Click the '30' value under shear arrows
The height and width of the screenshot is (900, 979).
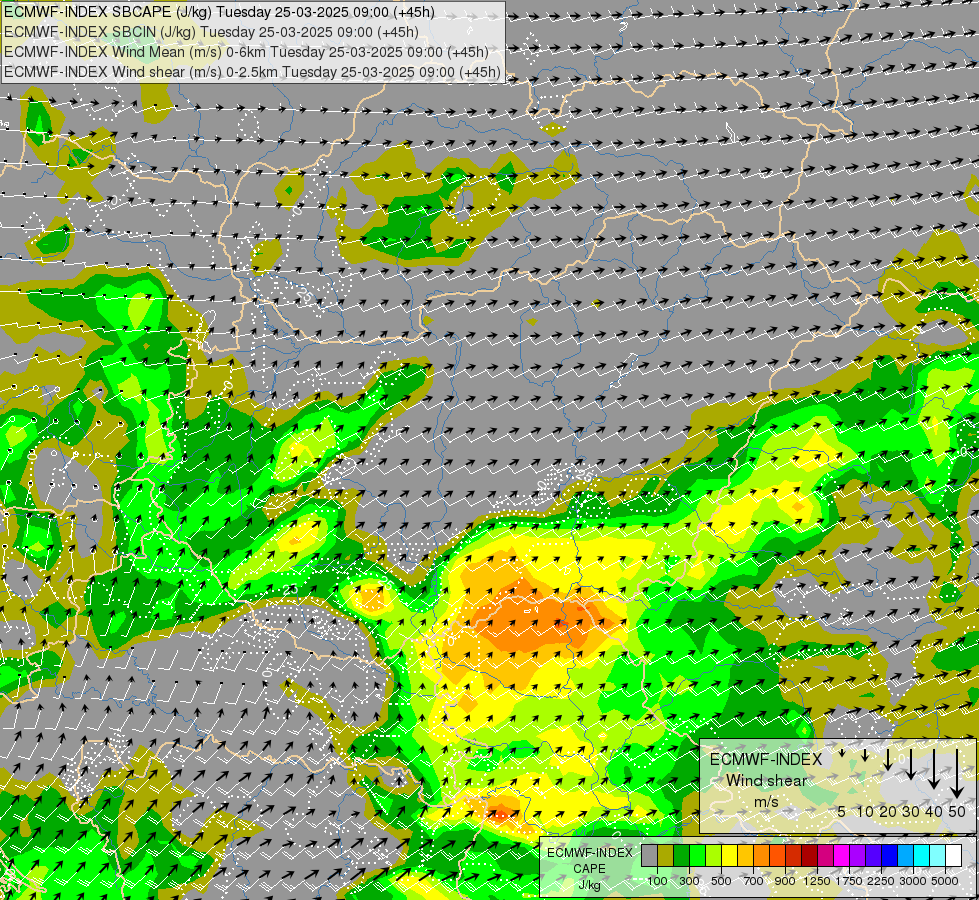[911, 811]
